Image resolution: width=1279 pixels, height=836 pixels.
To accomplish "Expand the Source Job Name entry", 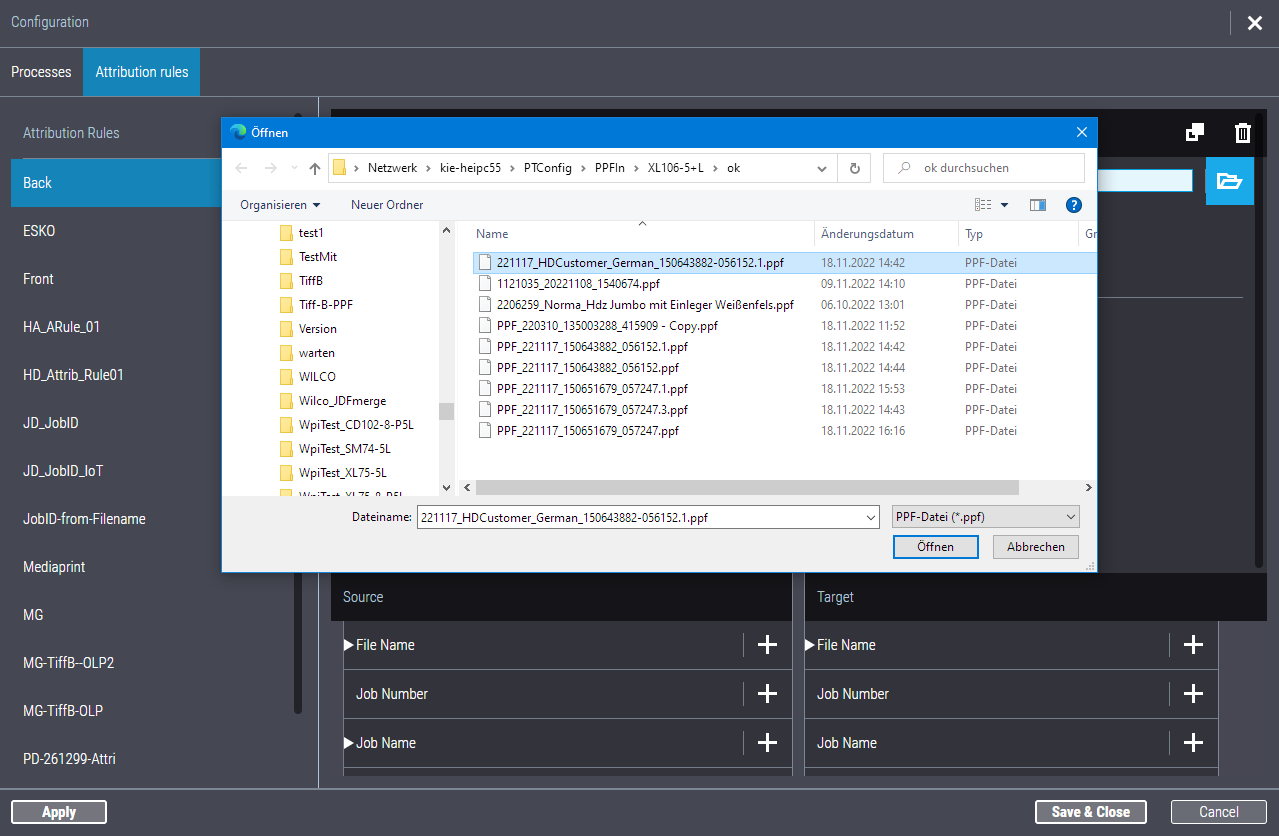I will pyautogui.click(x=349, y=743).
